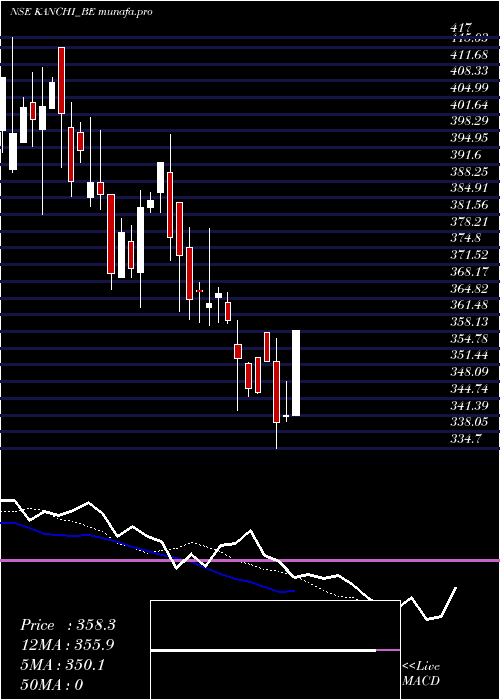Click the 338.05 price axis label
The width and height of the screenshot is (500, 700).
(469, 421)
